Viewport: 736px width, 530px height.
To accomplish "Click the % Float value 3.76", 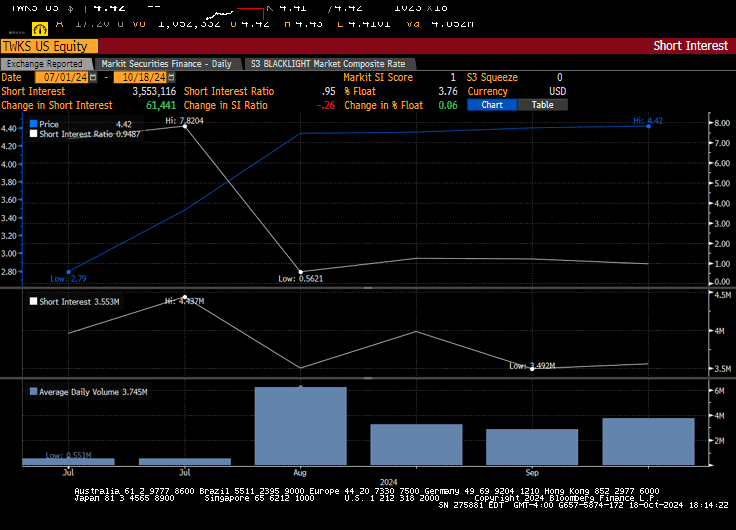I will [x=448, y=91].
